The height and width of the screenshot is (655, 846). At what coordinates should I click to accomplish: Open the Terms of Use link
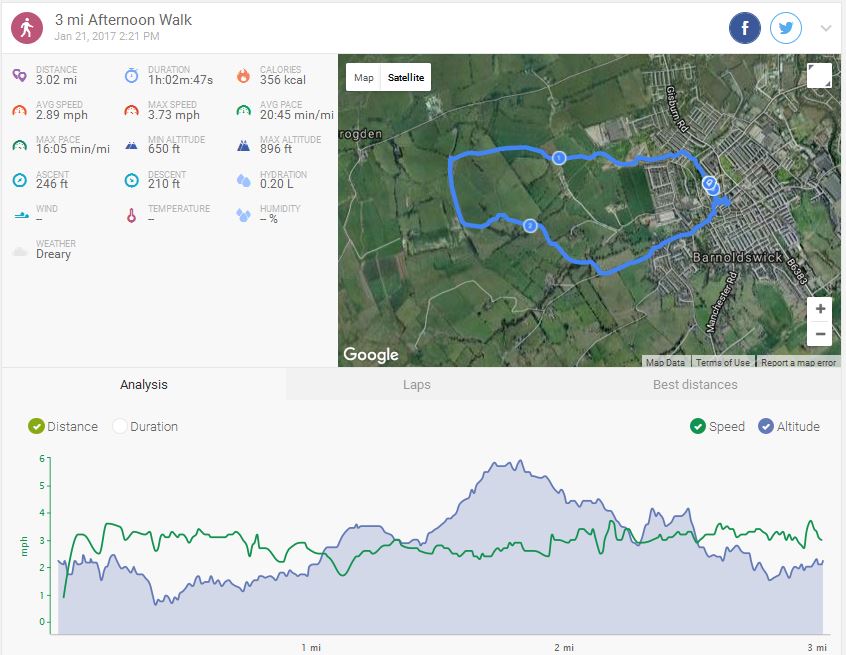point(722,362)
